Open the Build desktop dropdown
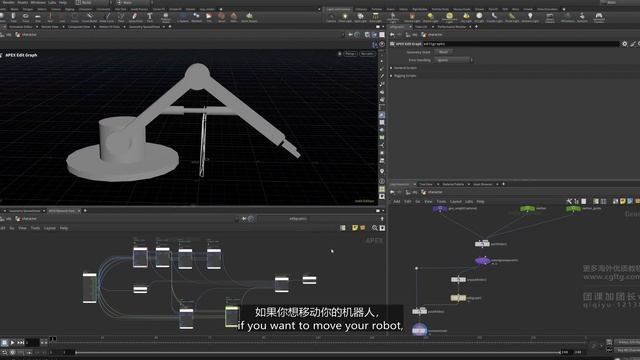 [x=92, y=2]
